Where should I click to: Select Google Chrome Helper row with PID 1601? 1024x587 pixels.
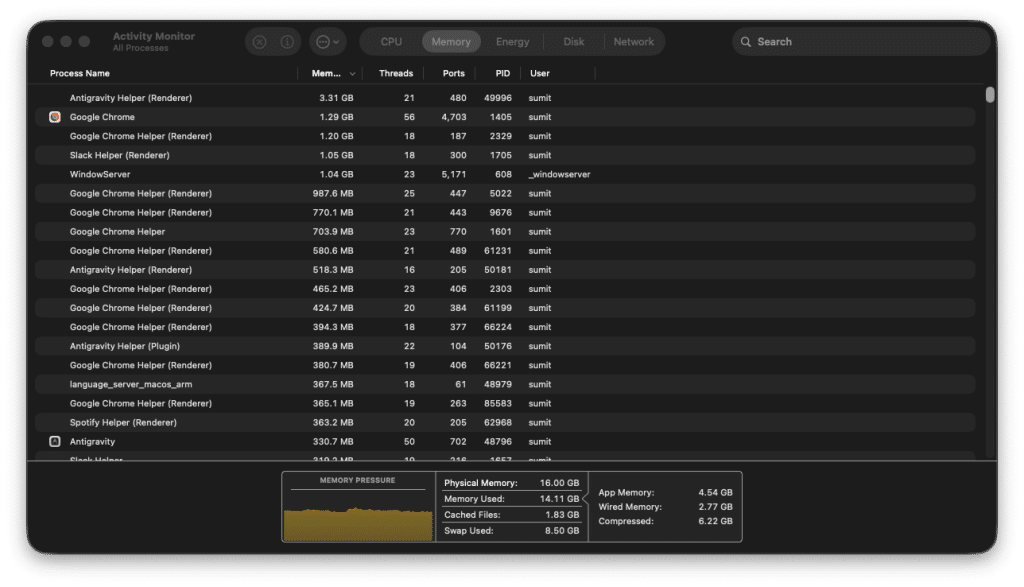(505, 232)
